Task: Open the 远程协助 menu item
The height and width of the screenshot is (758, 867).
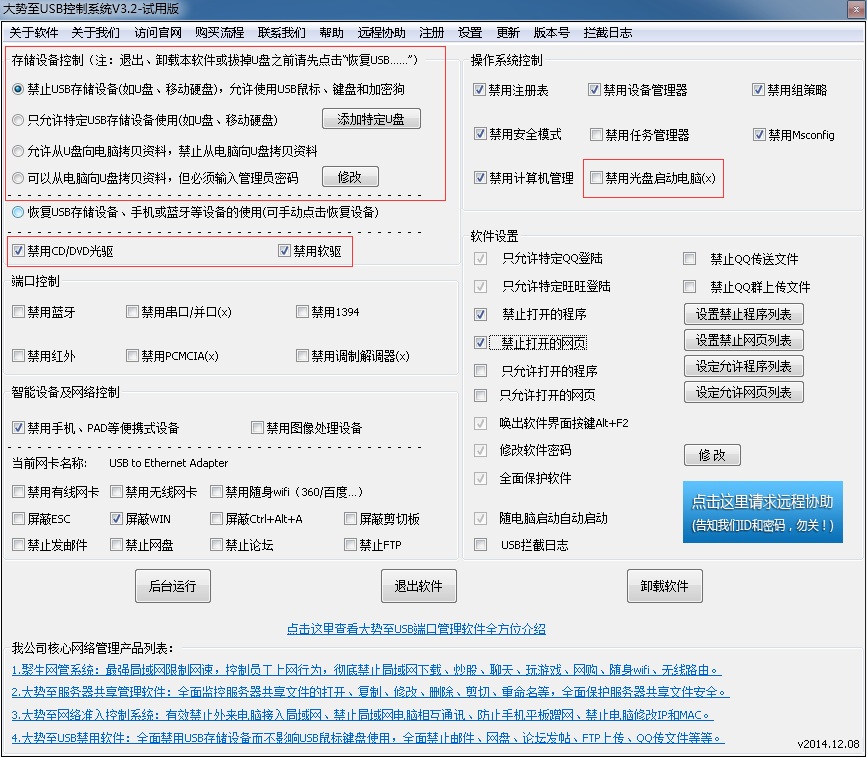Action: (380, 32)
